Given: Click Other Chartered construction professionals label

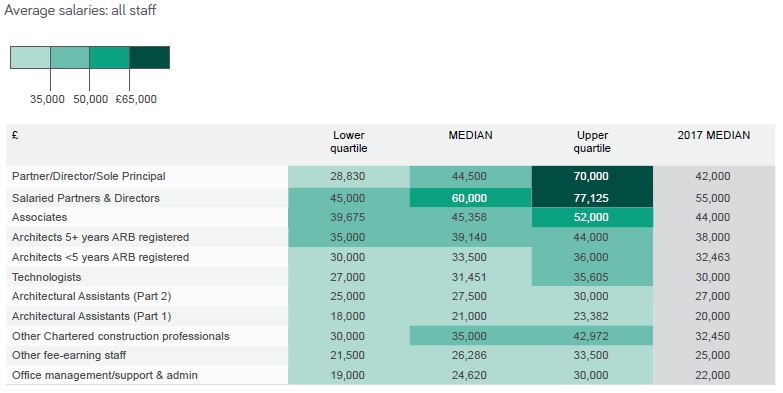Looking at the screenshot, I should (x=121, y=336).
